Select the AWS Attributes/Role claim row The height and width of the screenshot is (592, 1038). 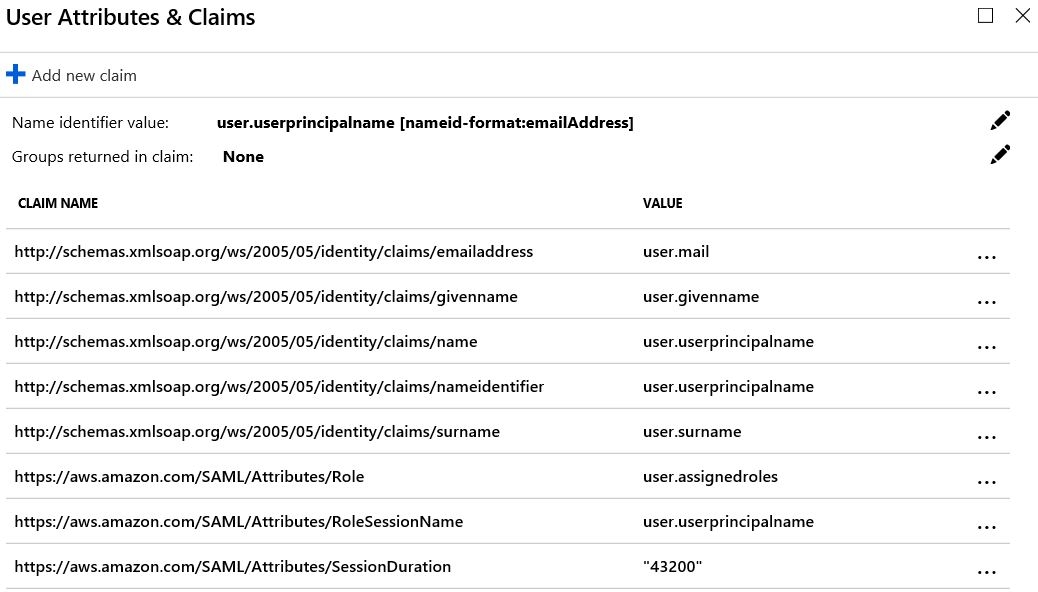coord(508,477)
